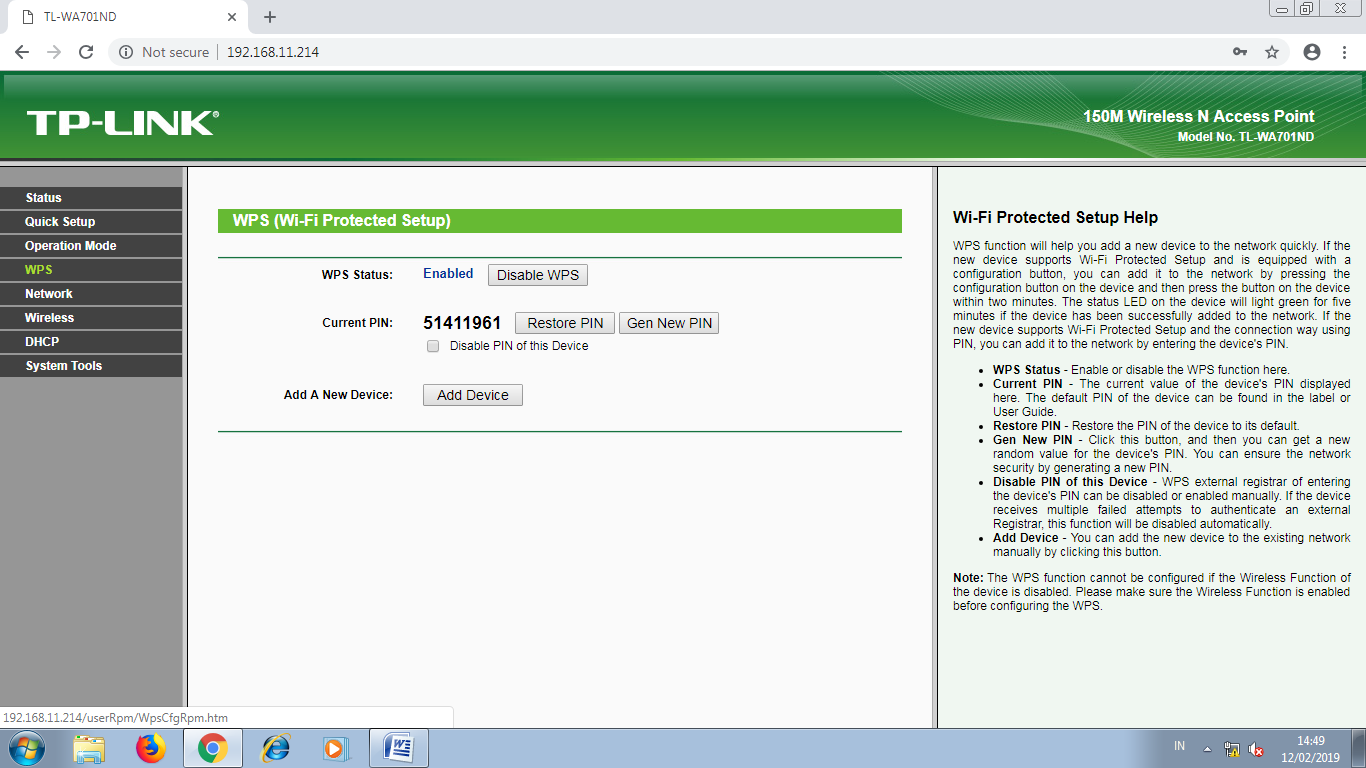Launch Firefox from the taskbar
1366x768 pixels.
[x=151, y=748]
